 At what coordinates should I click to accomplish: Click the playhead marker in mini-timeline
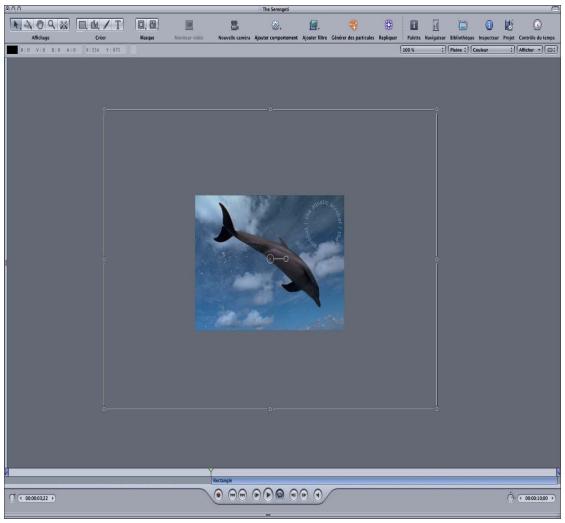[x=211, y=470]
